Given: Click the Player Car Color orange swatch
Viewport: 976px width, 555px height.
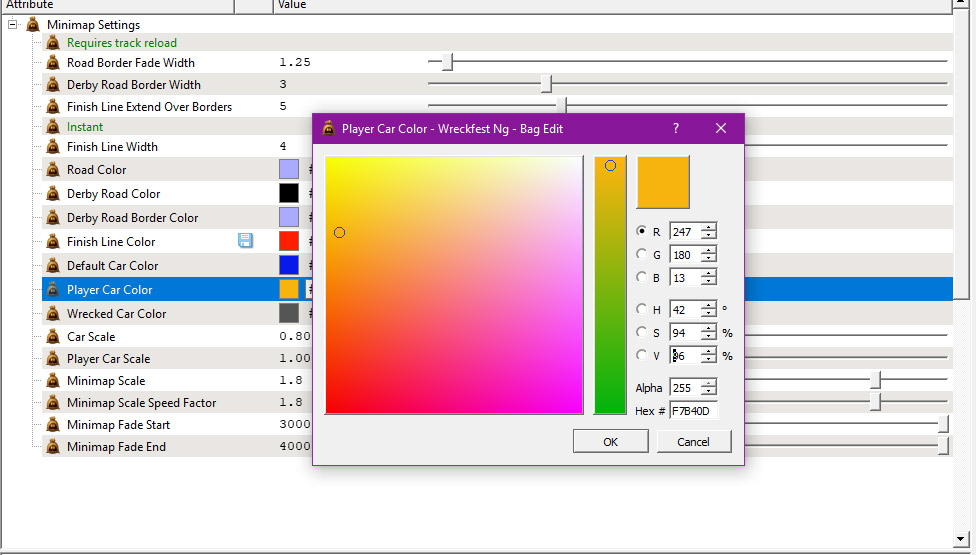Looking at the screenshot, I should tap(289, 289).
